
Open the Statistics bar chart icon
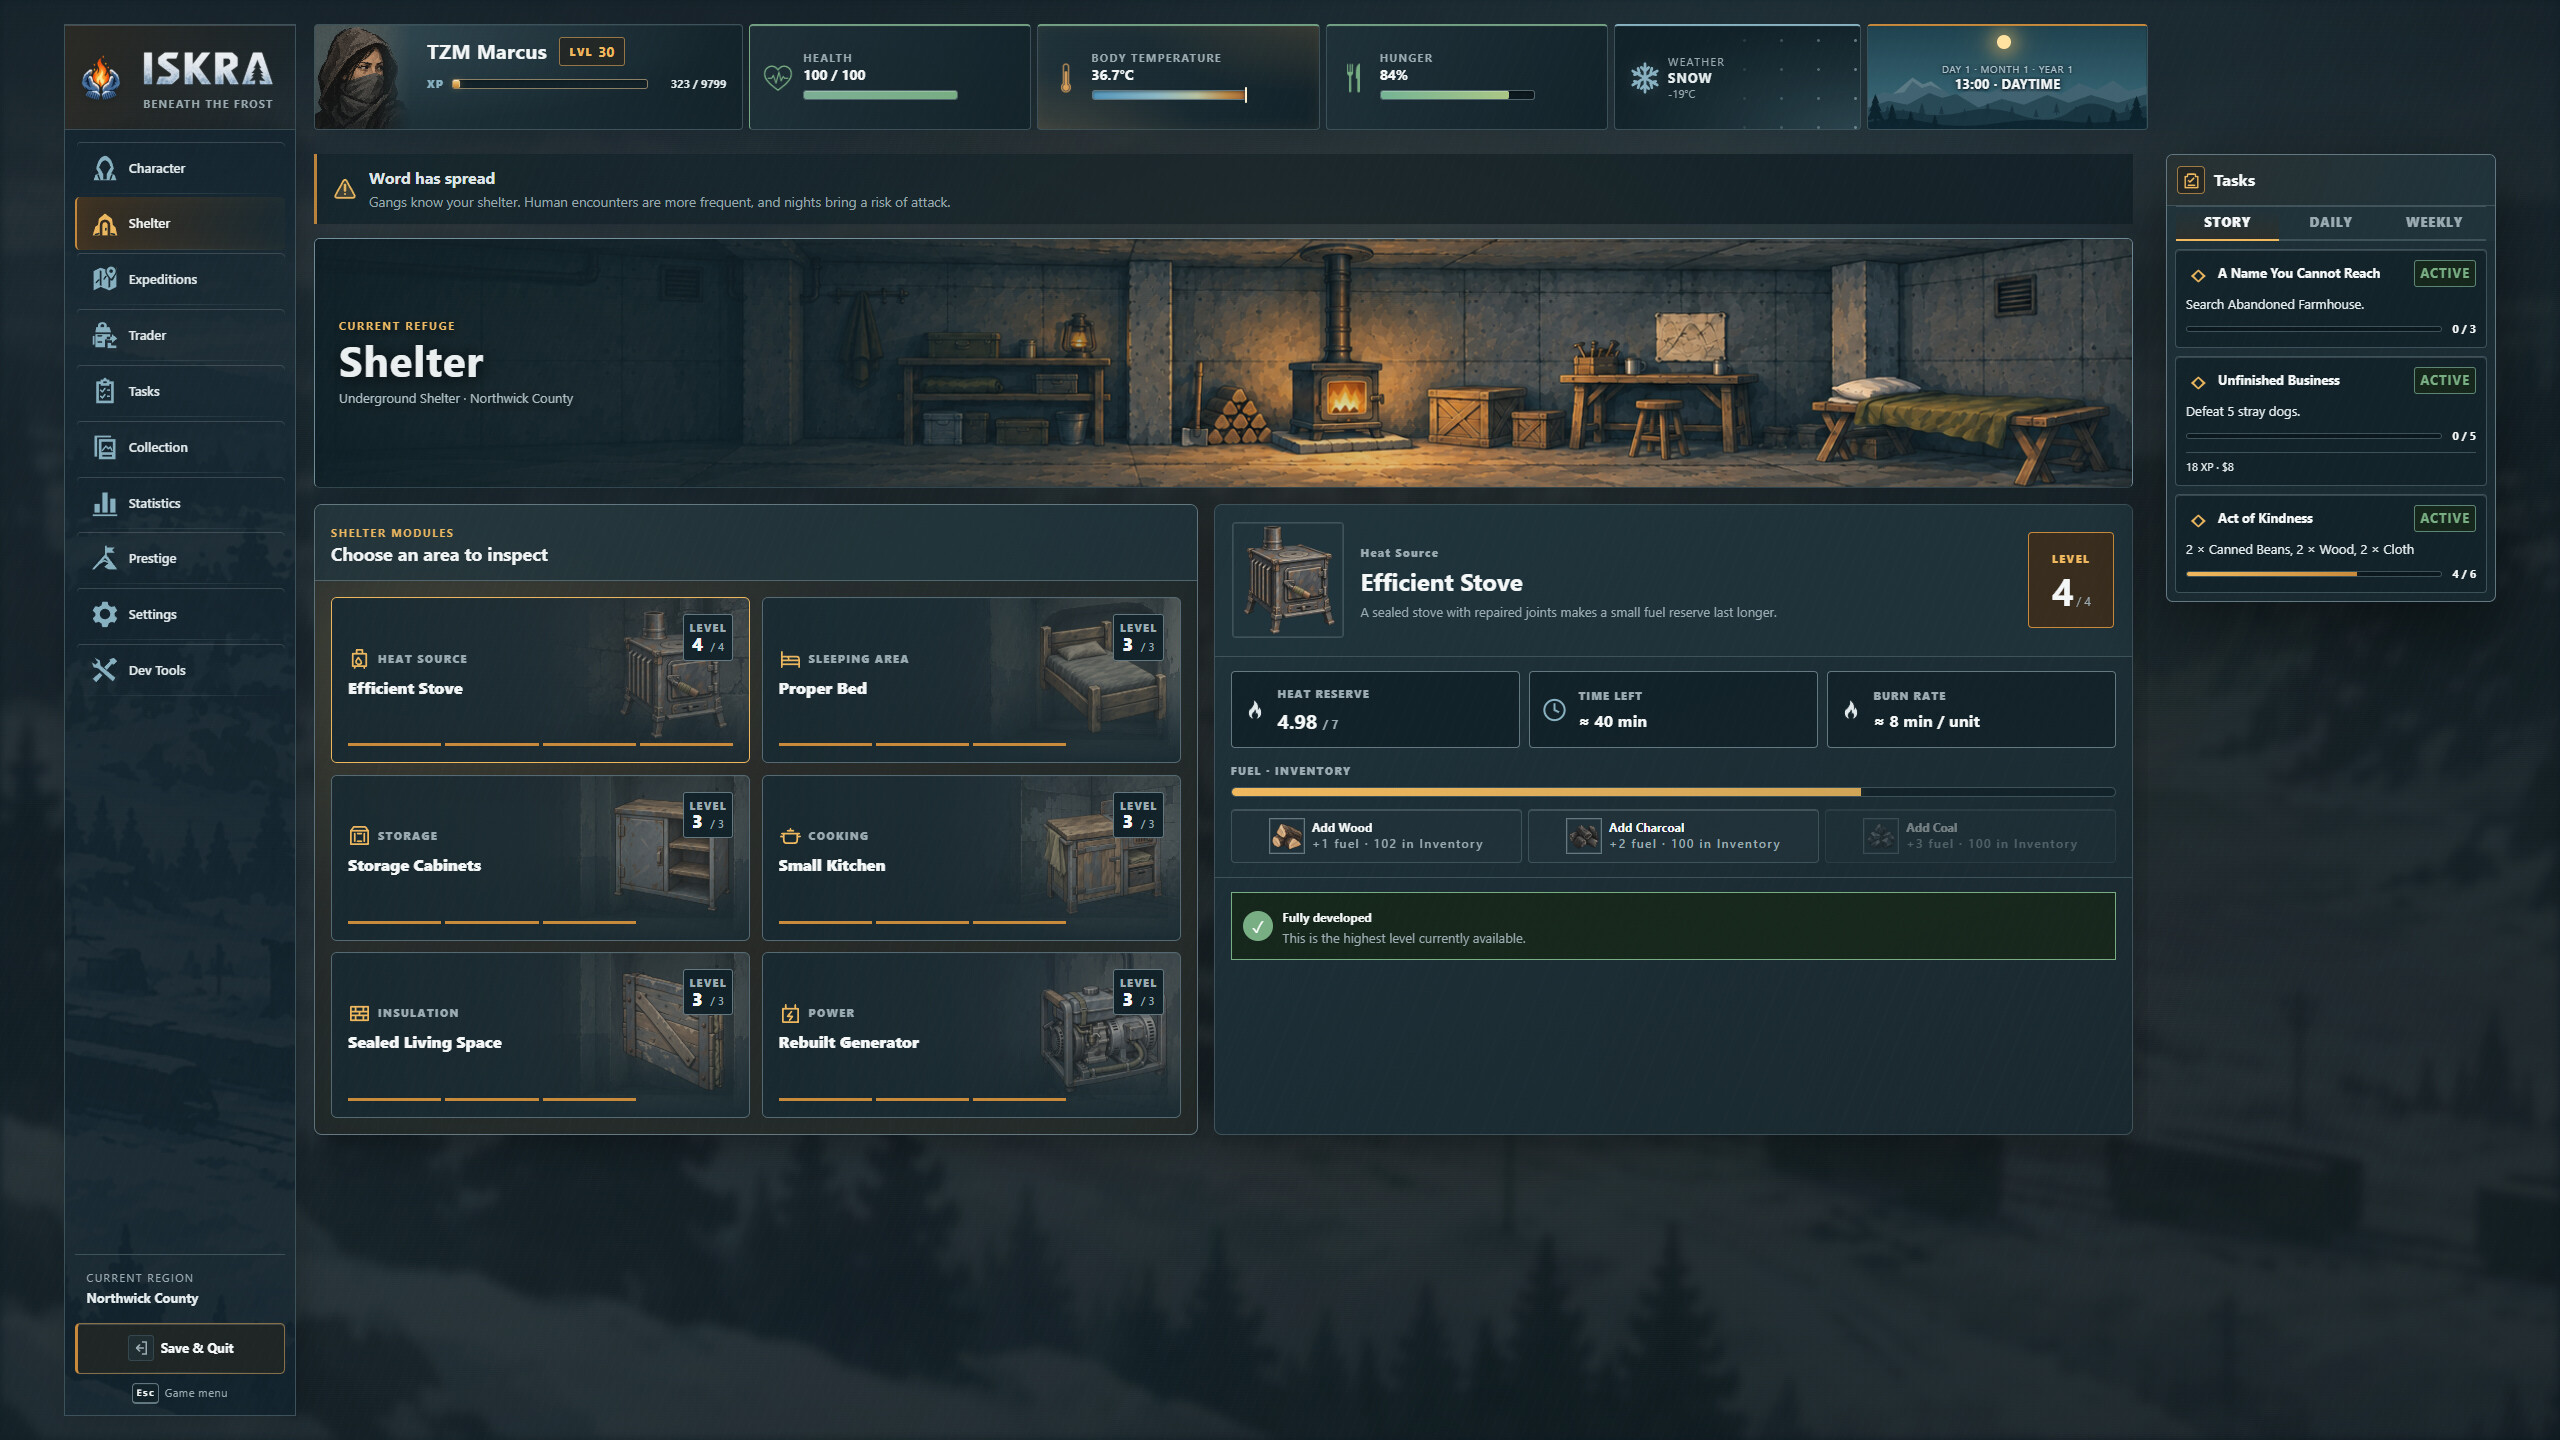104,503
